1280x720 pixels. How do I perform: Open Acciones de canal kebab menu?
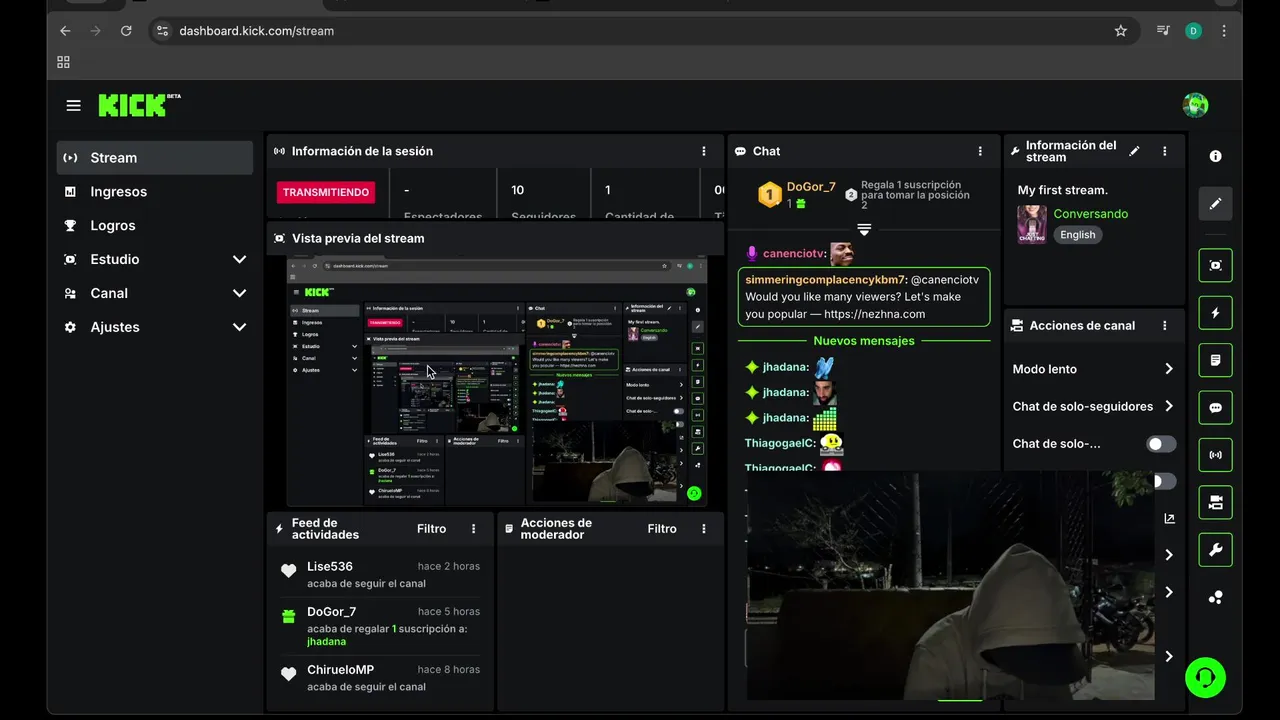tap(1165, 325)
